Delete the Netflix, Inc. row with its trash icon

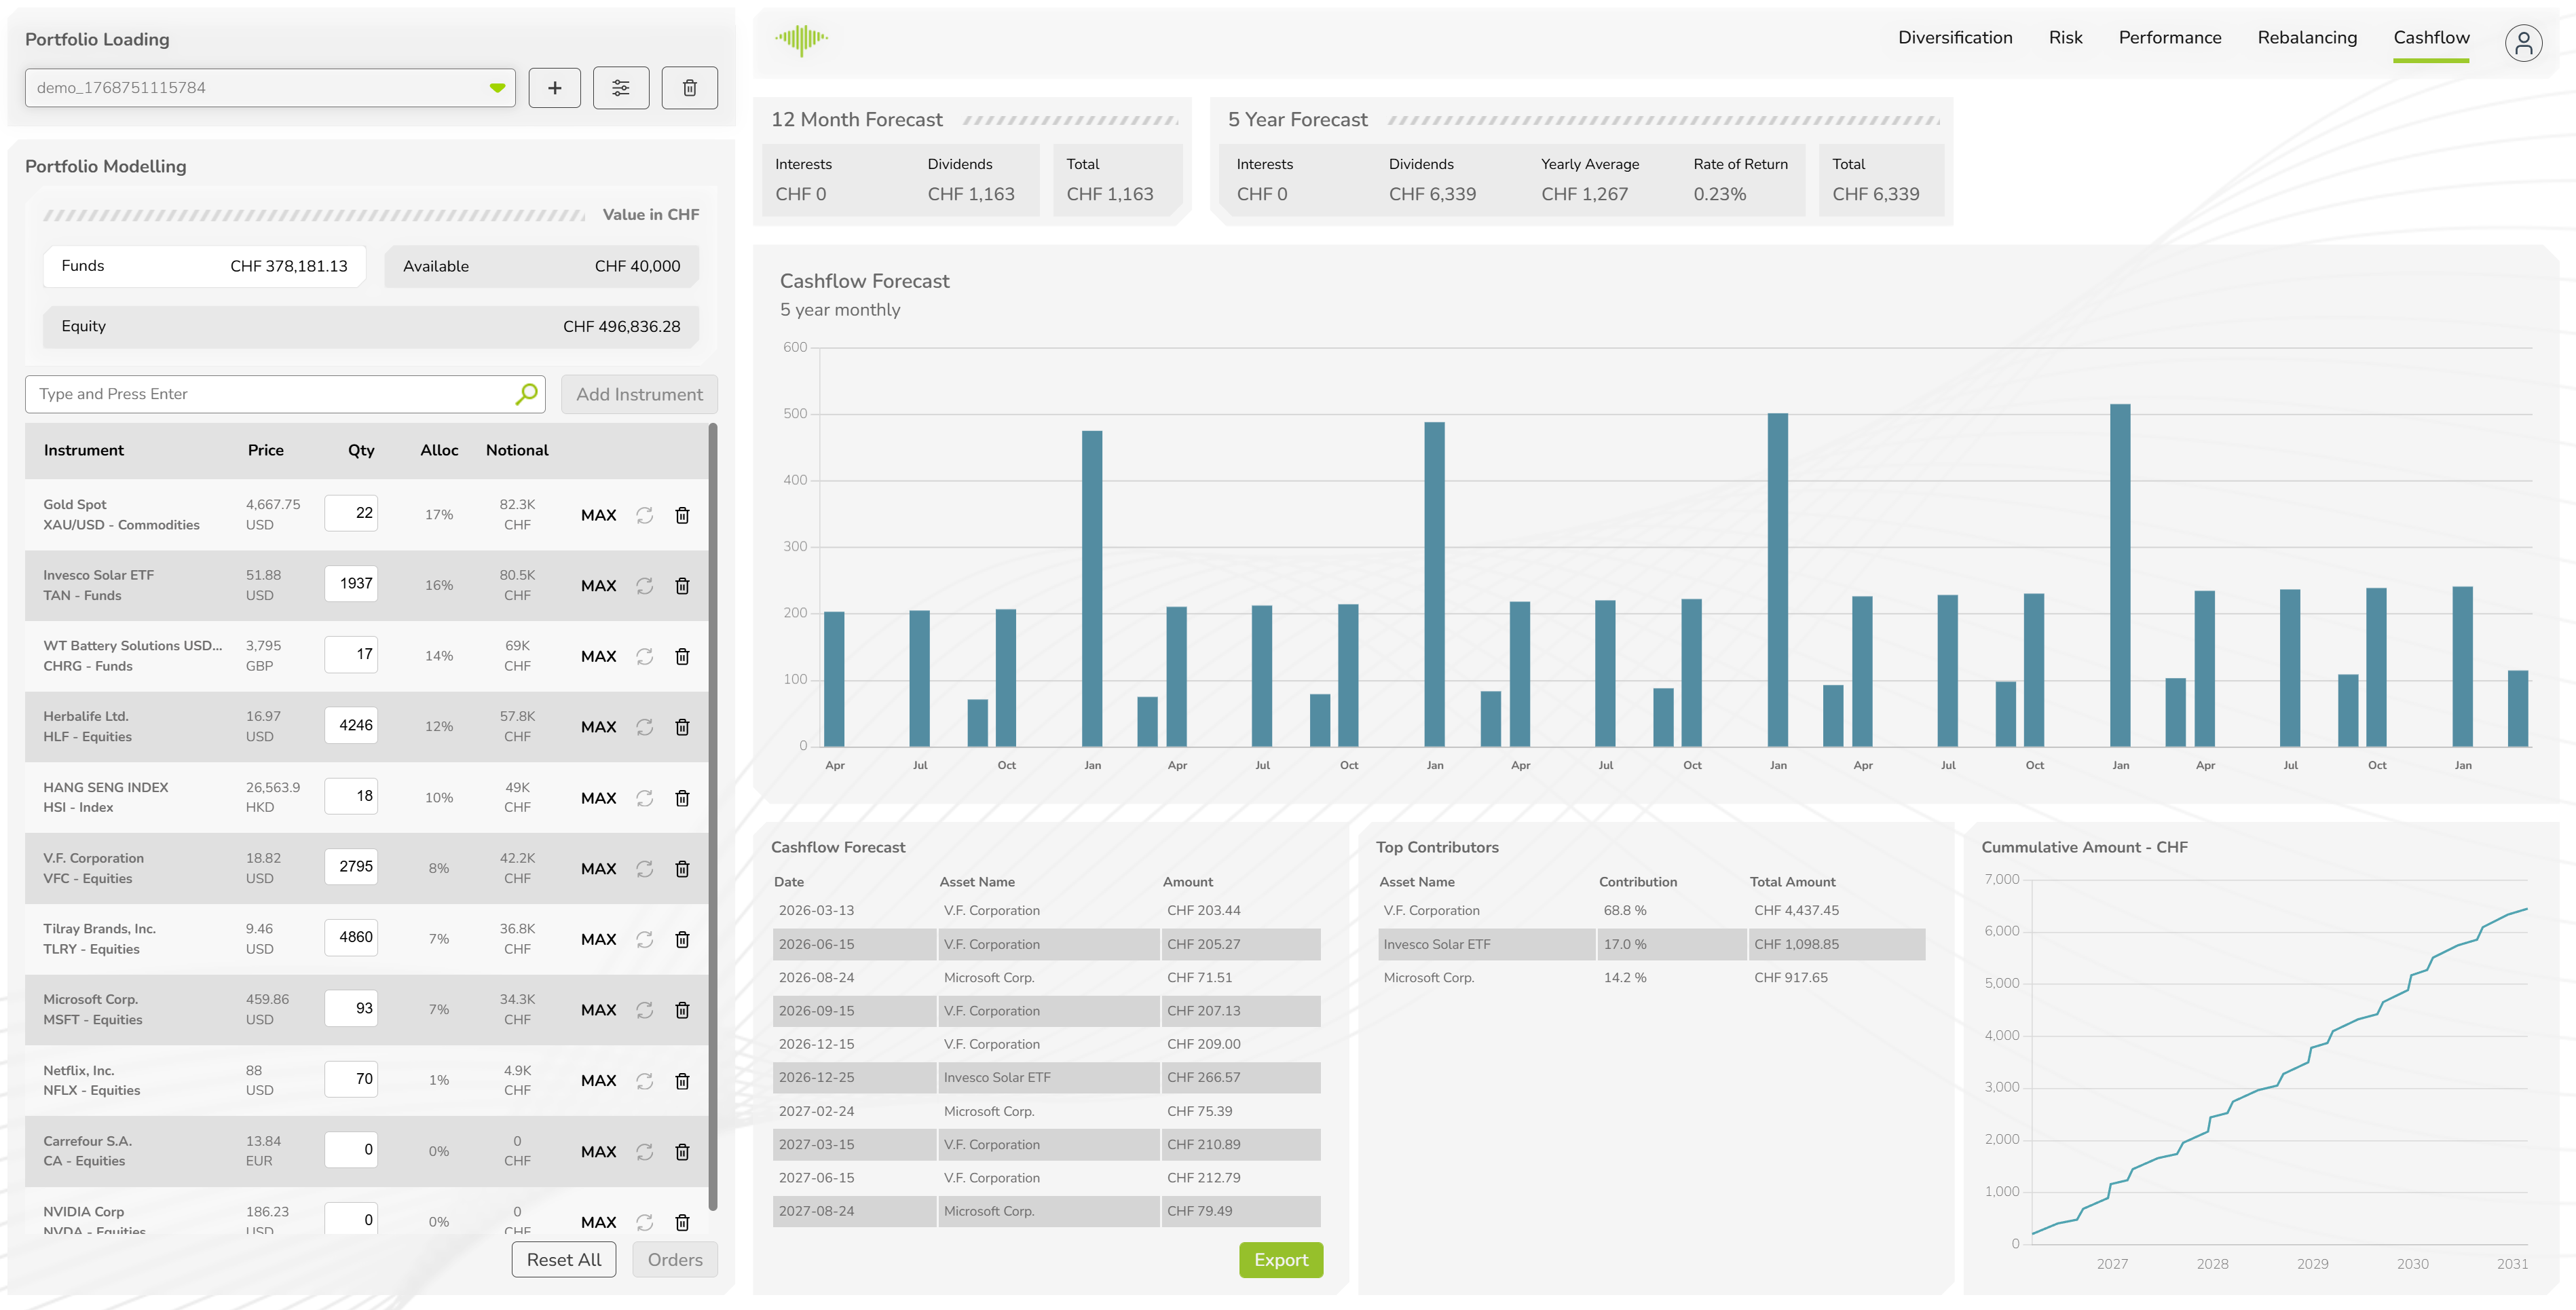pyautogui.click(x=683, y=1080)
